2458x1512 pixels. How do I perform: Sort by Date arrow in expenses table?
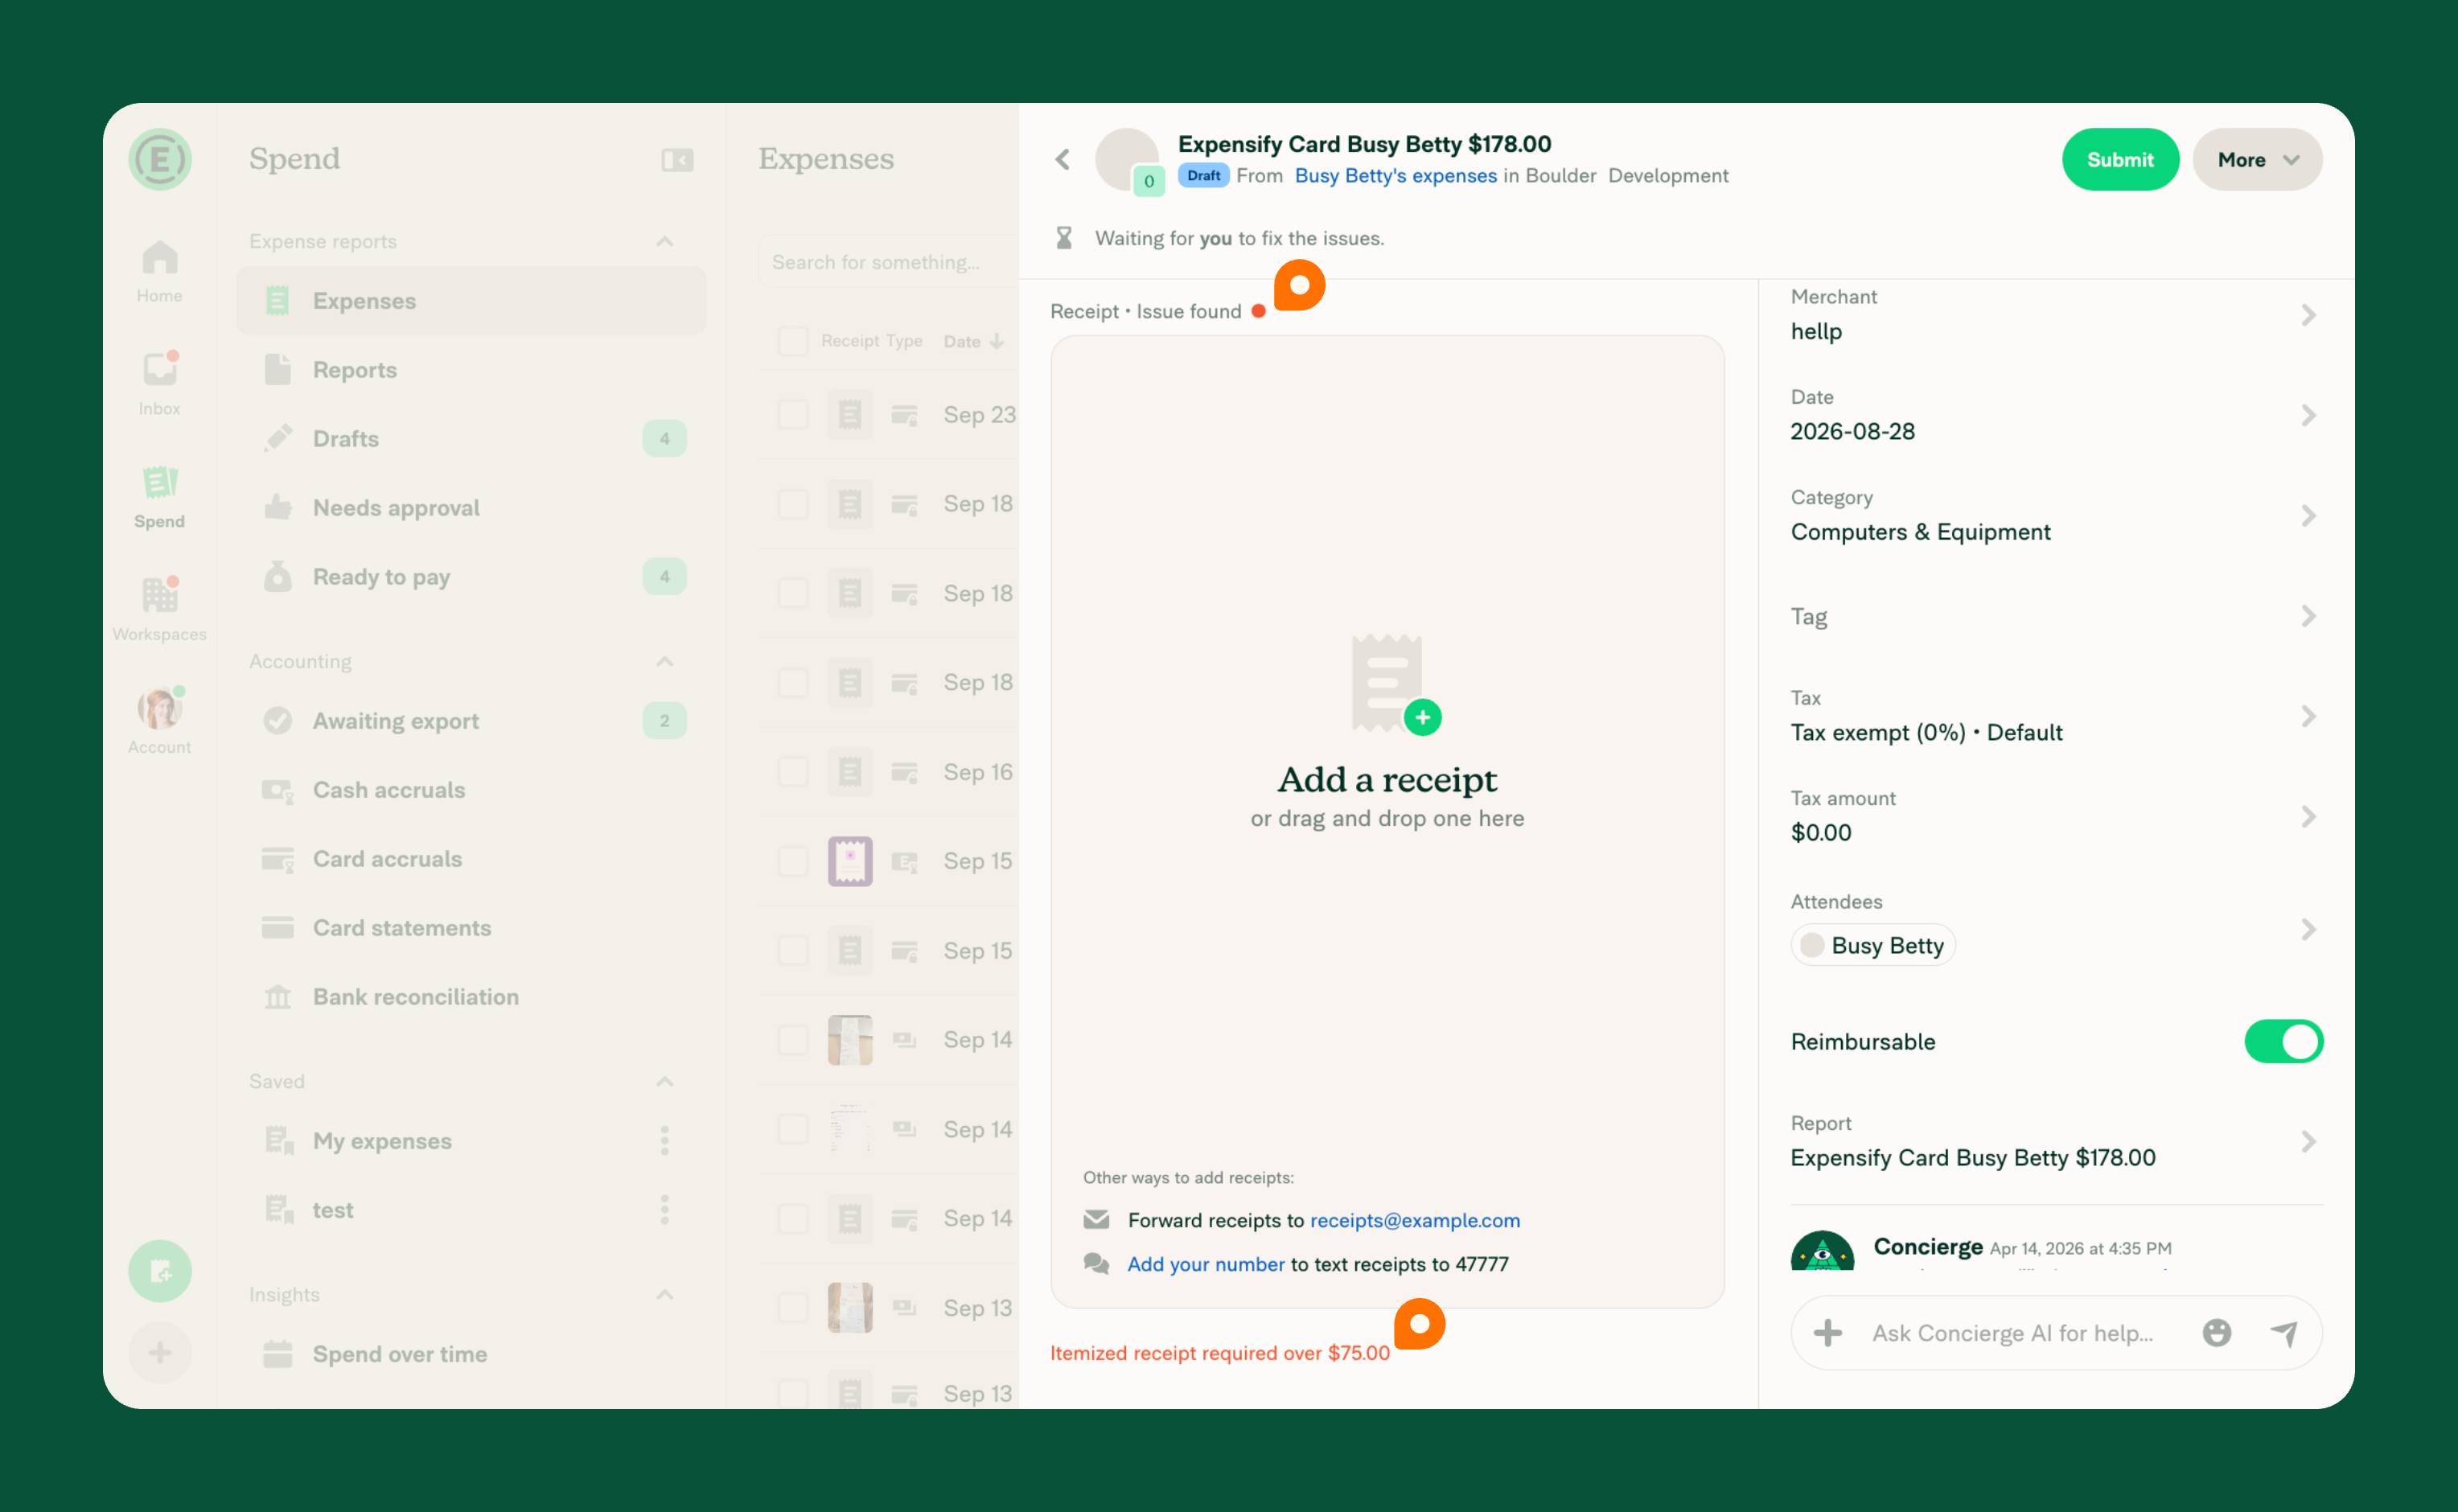pos(997,341)
